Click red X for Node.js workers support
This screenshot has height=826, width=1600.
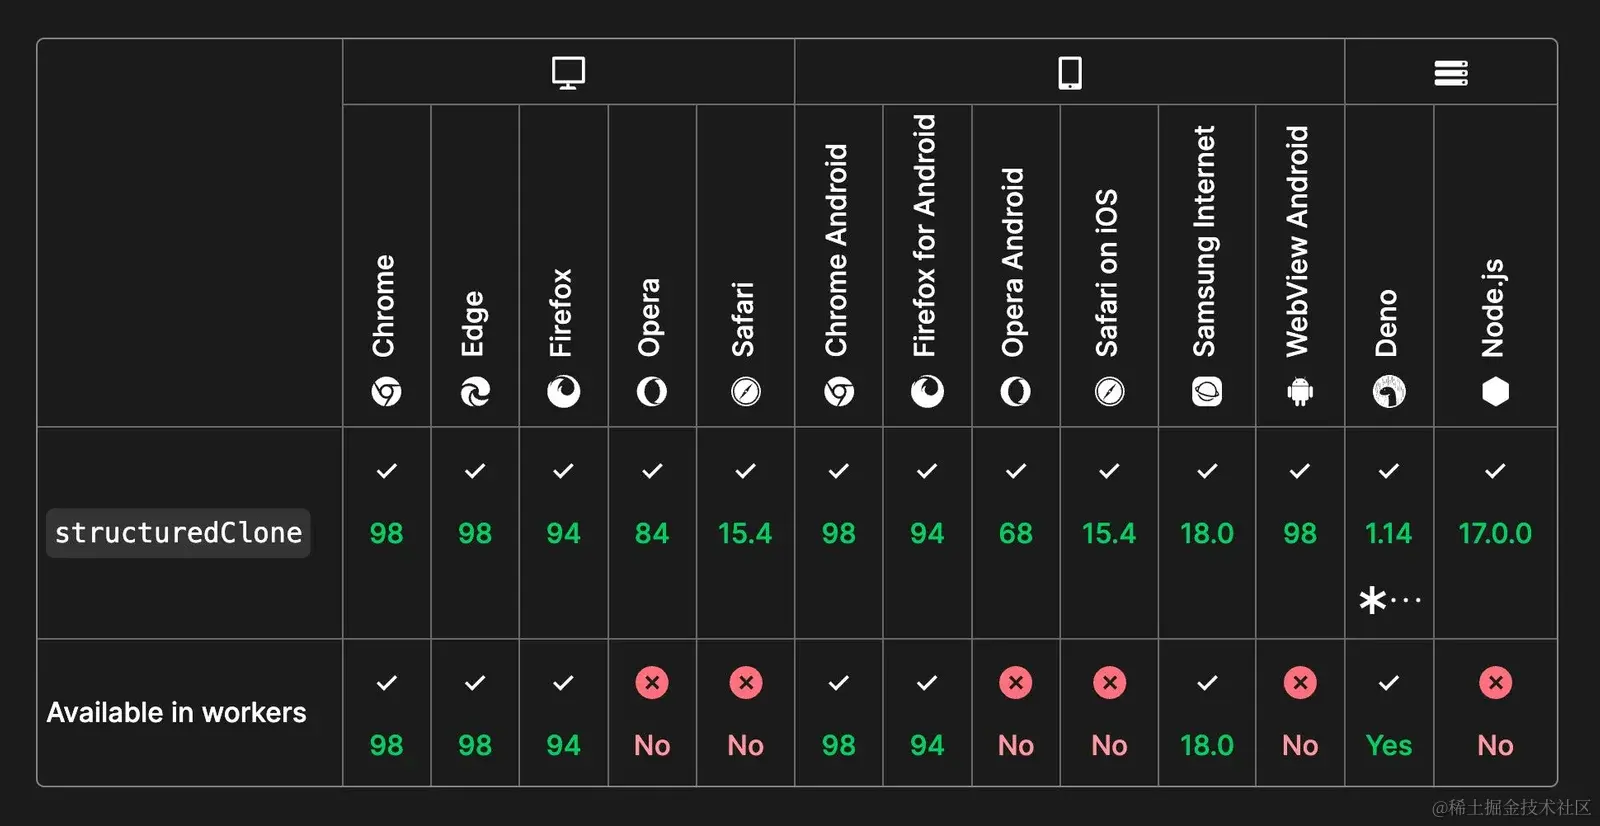[1495, 683]
